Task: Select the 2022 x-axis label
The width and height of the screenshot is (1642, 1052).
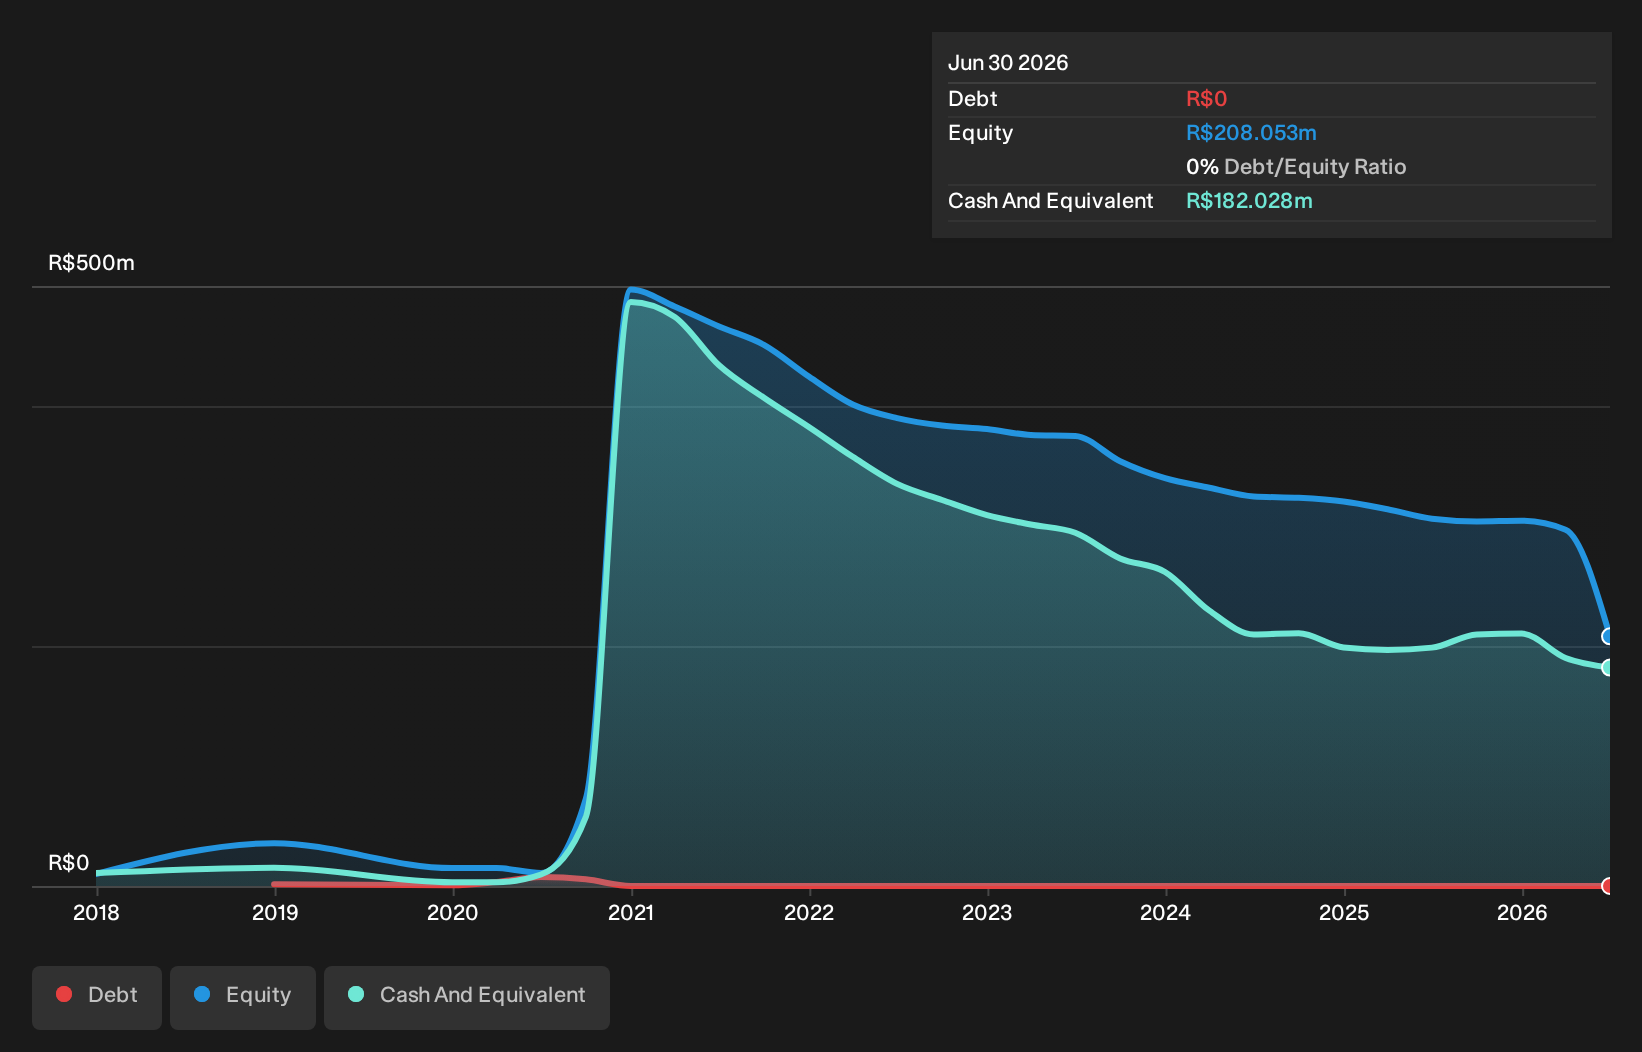Action: tap(809, 912)
